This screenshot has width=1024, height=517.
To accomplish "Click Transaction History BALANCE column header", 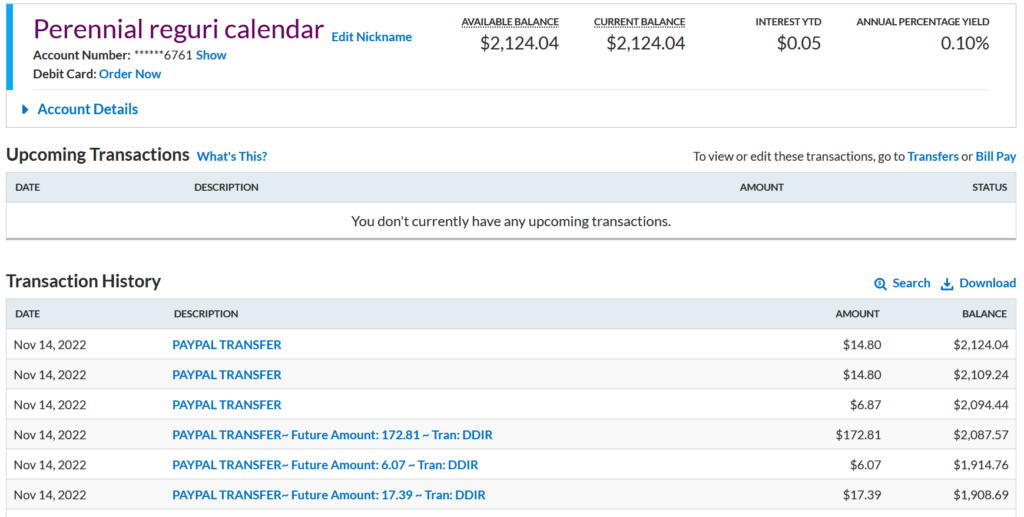I will [x=984, y=314].
